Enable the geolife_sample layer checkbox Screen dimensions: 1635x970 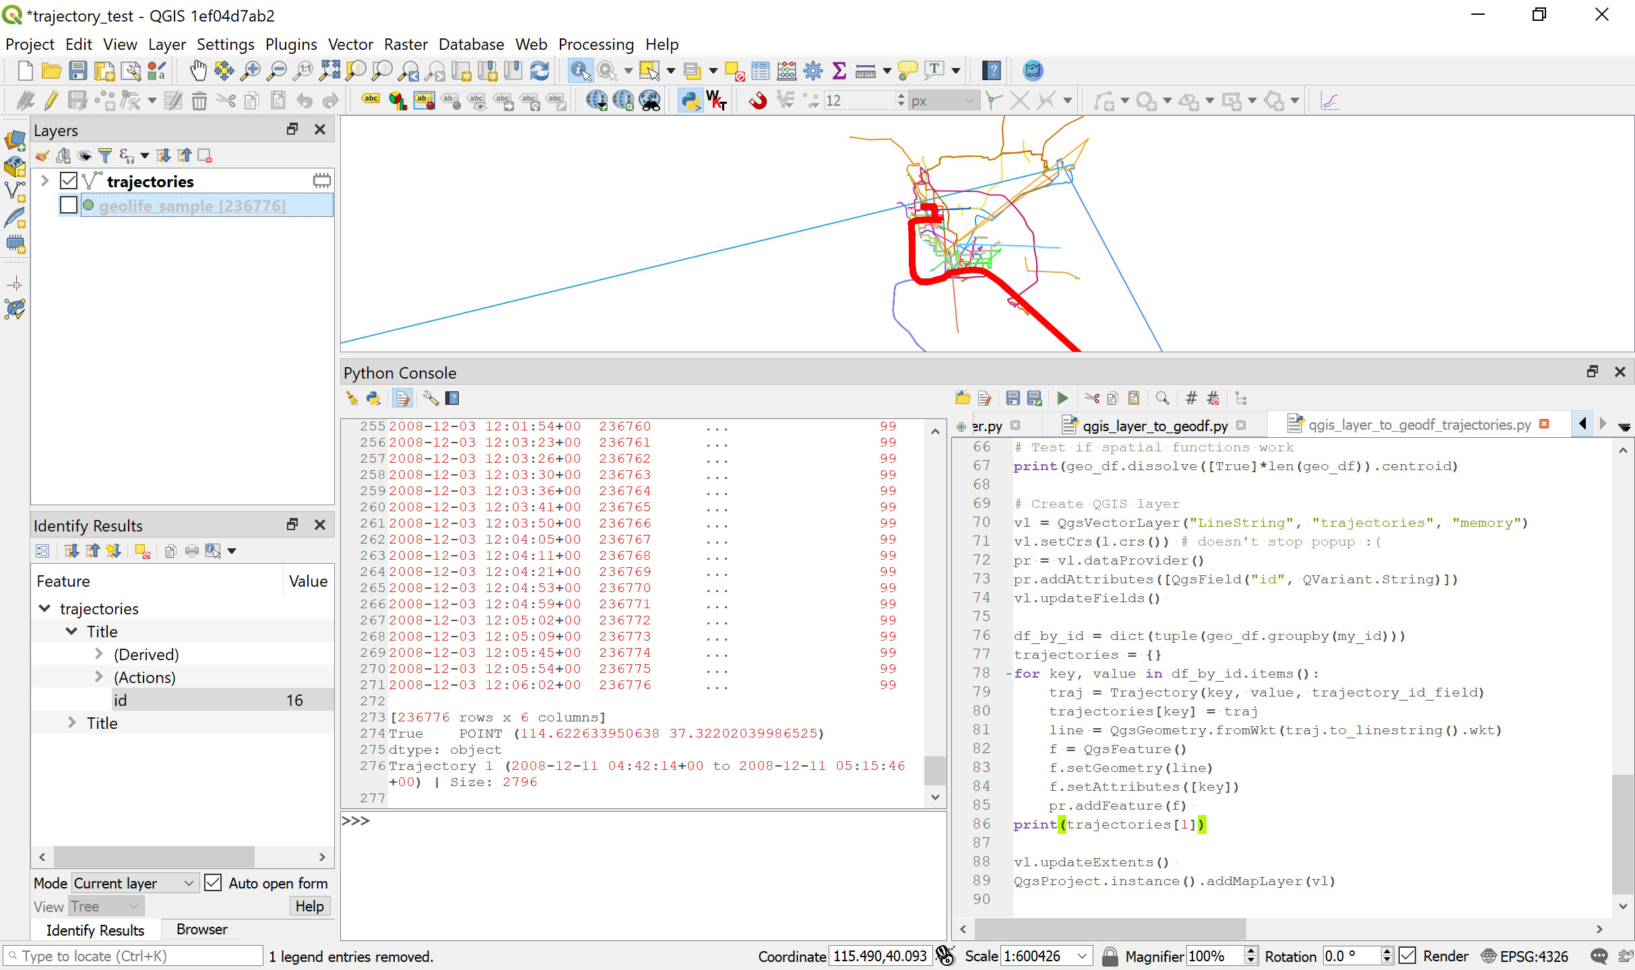click(x=68, y=205)
